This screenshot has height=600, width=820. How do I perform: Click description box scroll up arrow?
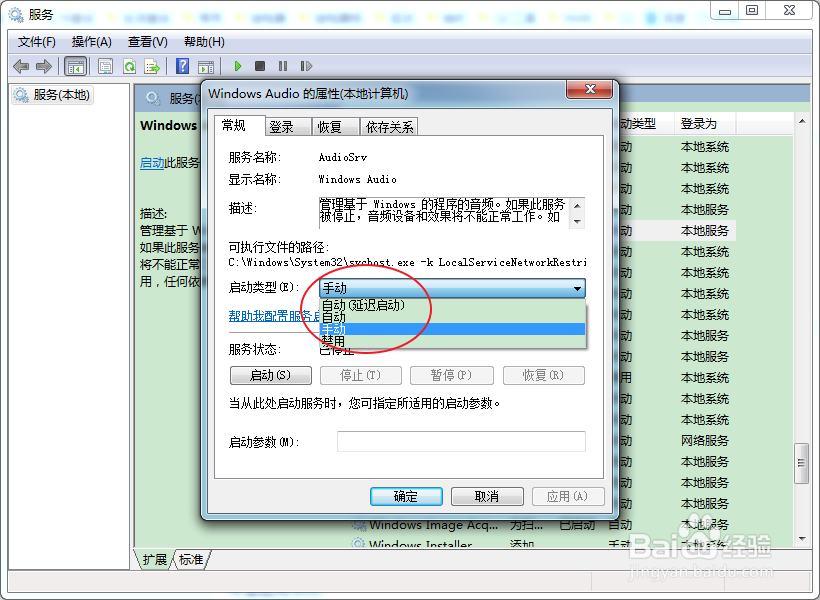tap(577, 206)
